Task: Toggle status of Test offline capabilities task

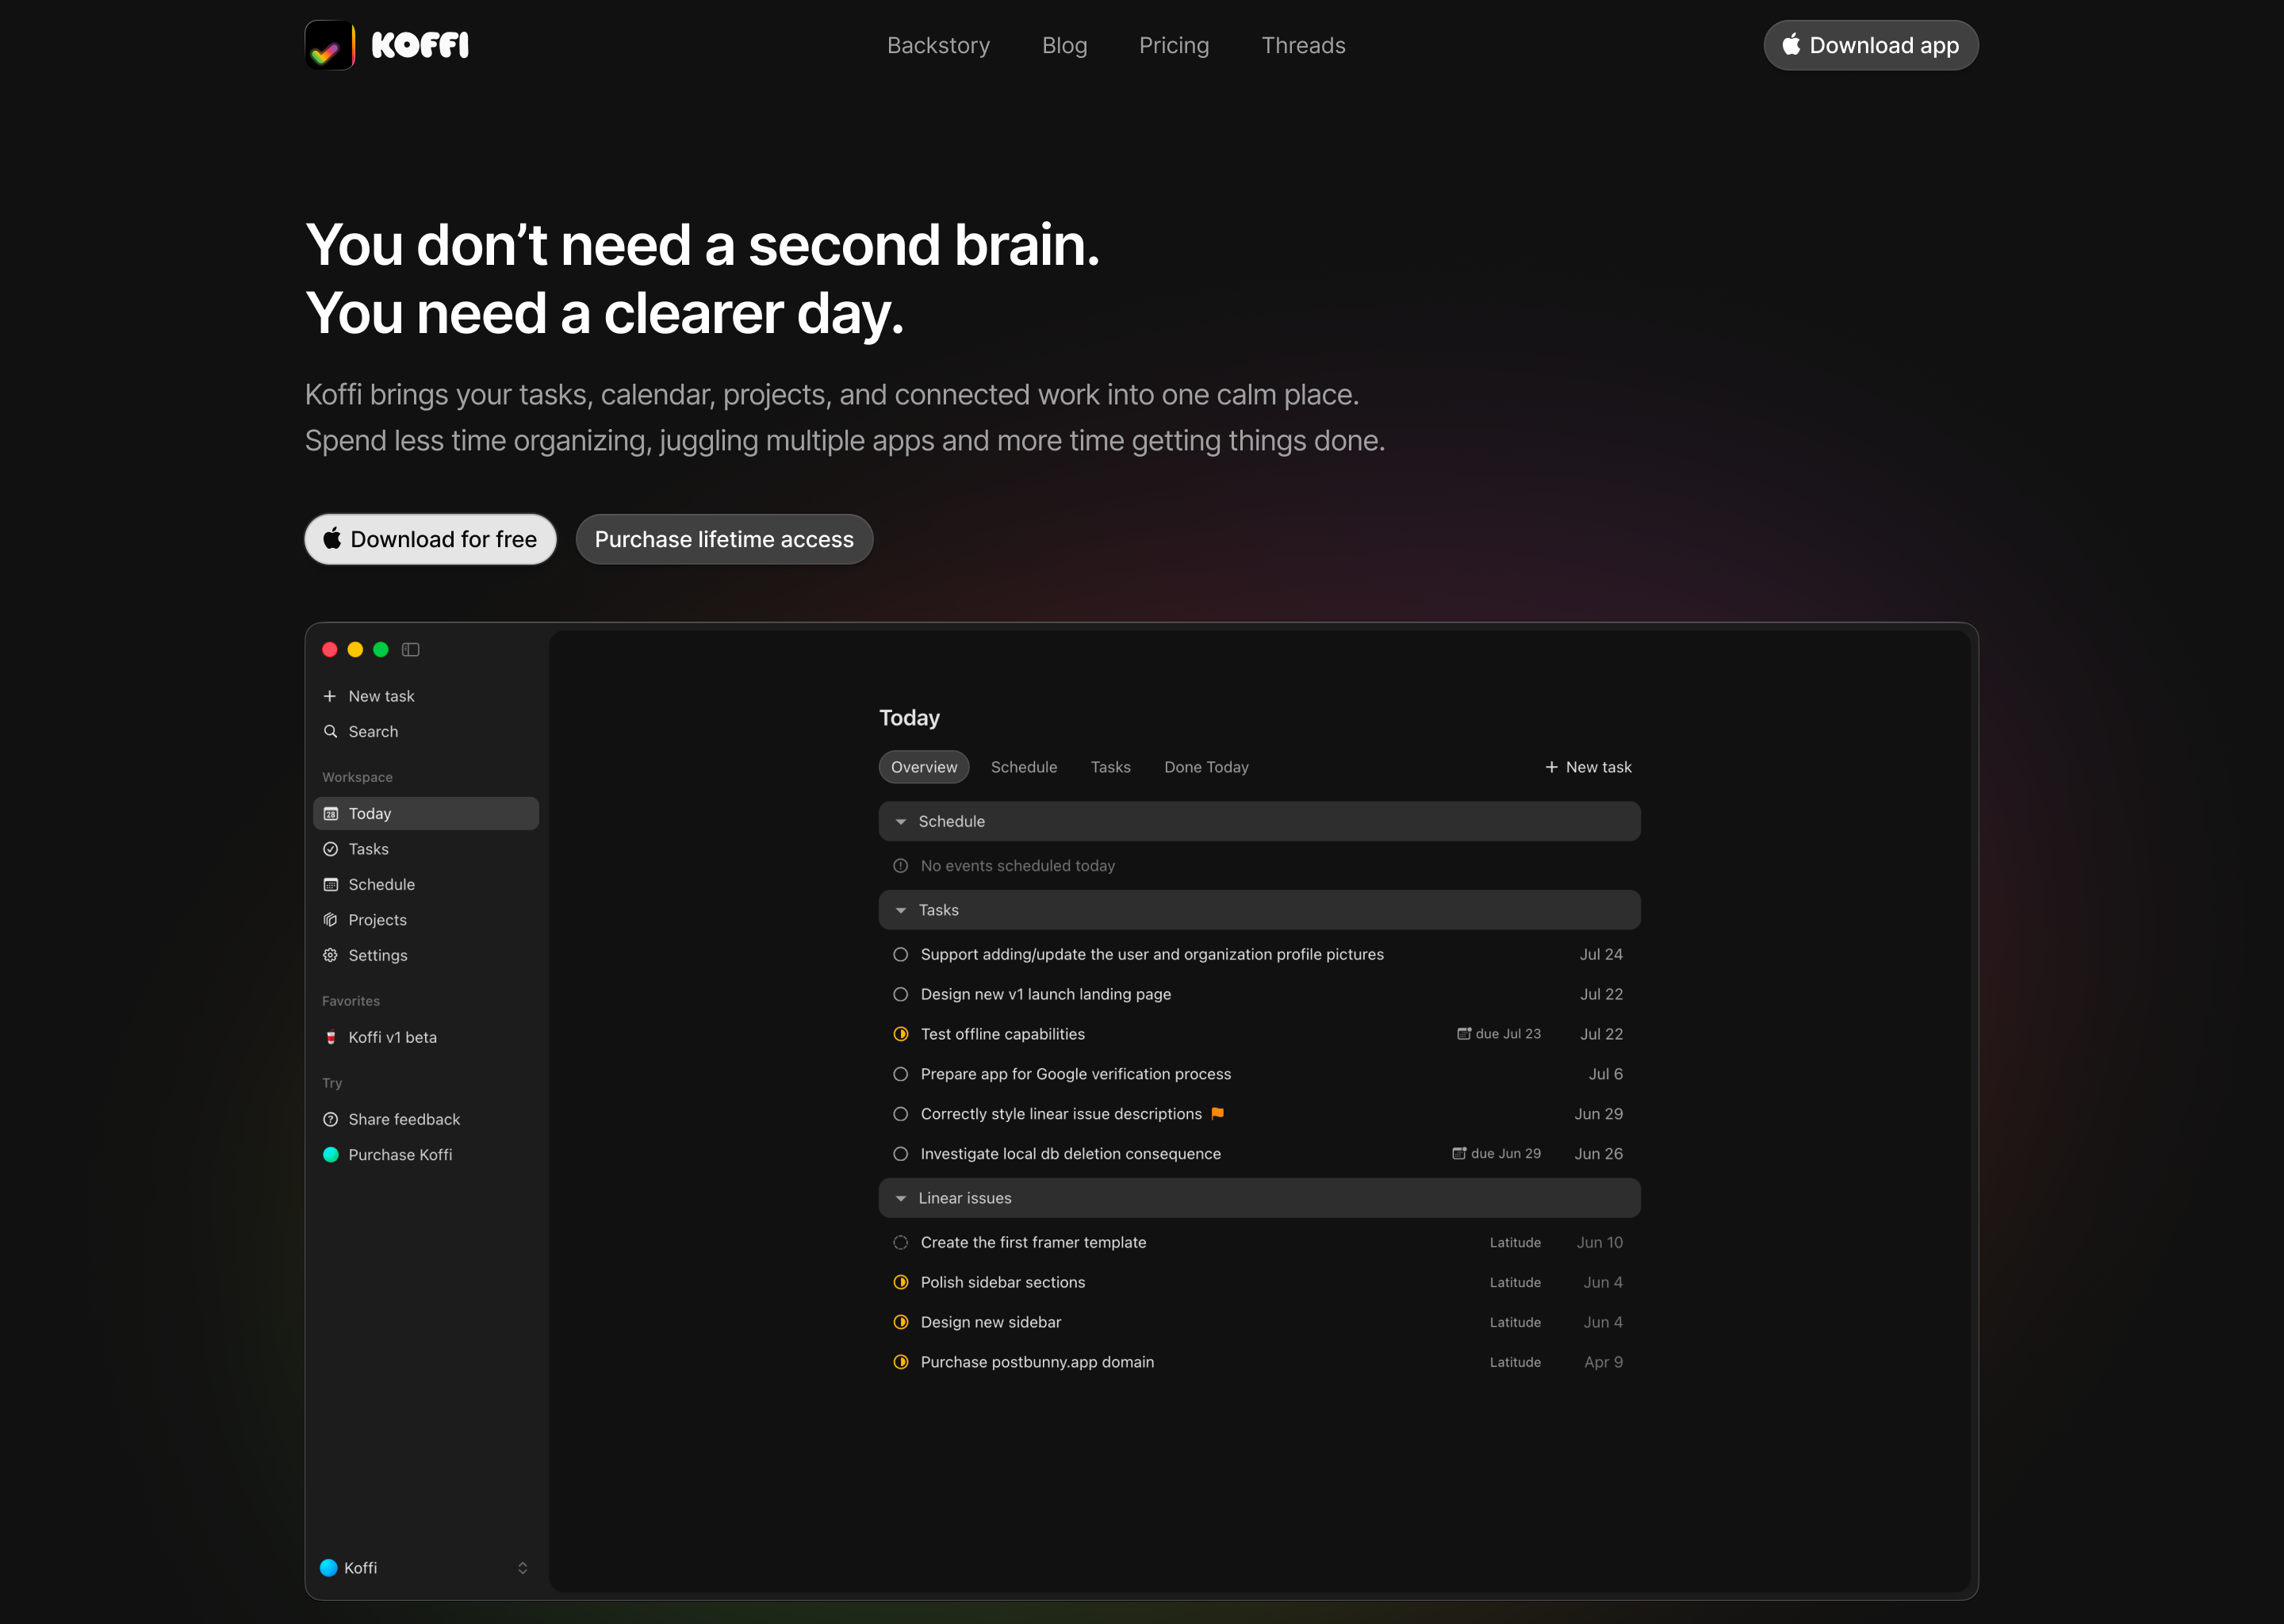Action: point(901,1034)
